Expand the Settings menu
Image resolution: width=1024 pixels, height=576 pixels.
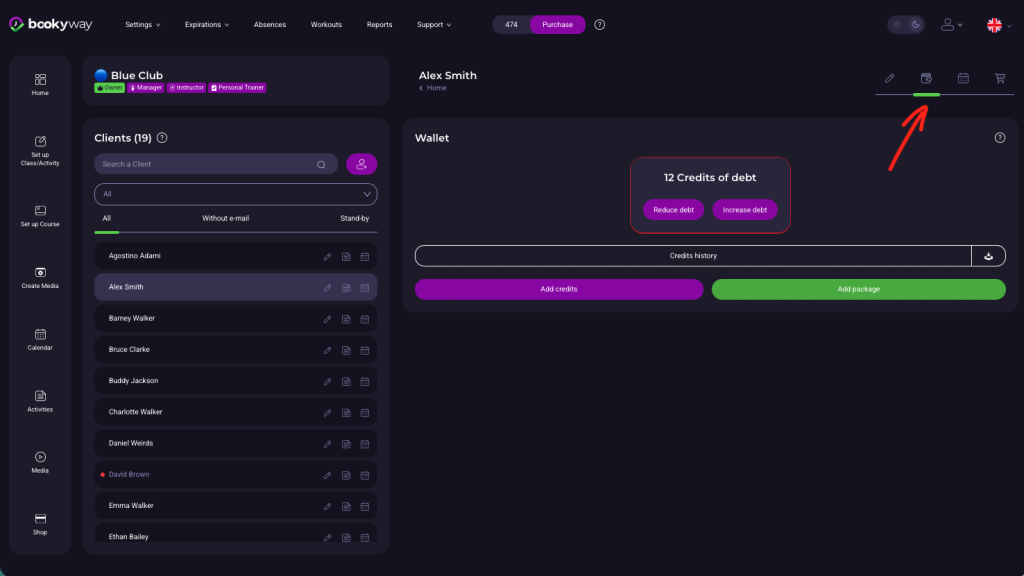pyautogui.click(x=143, y=25)
